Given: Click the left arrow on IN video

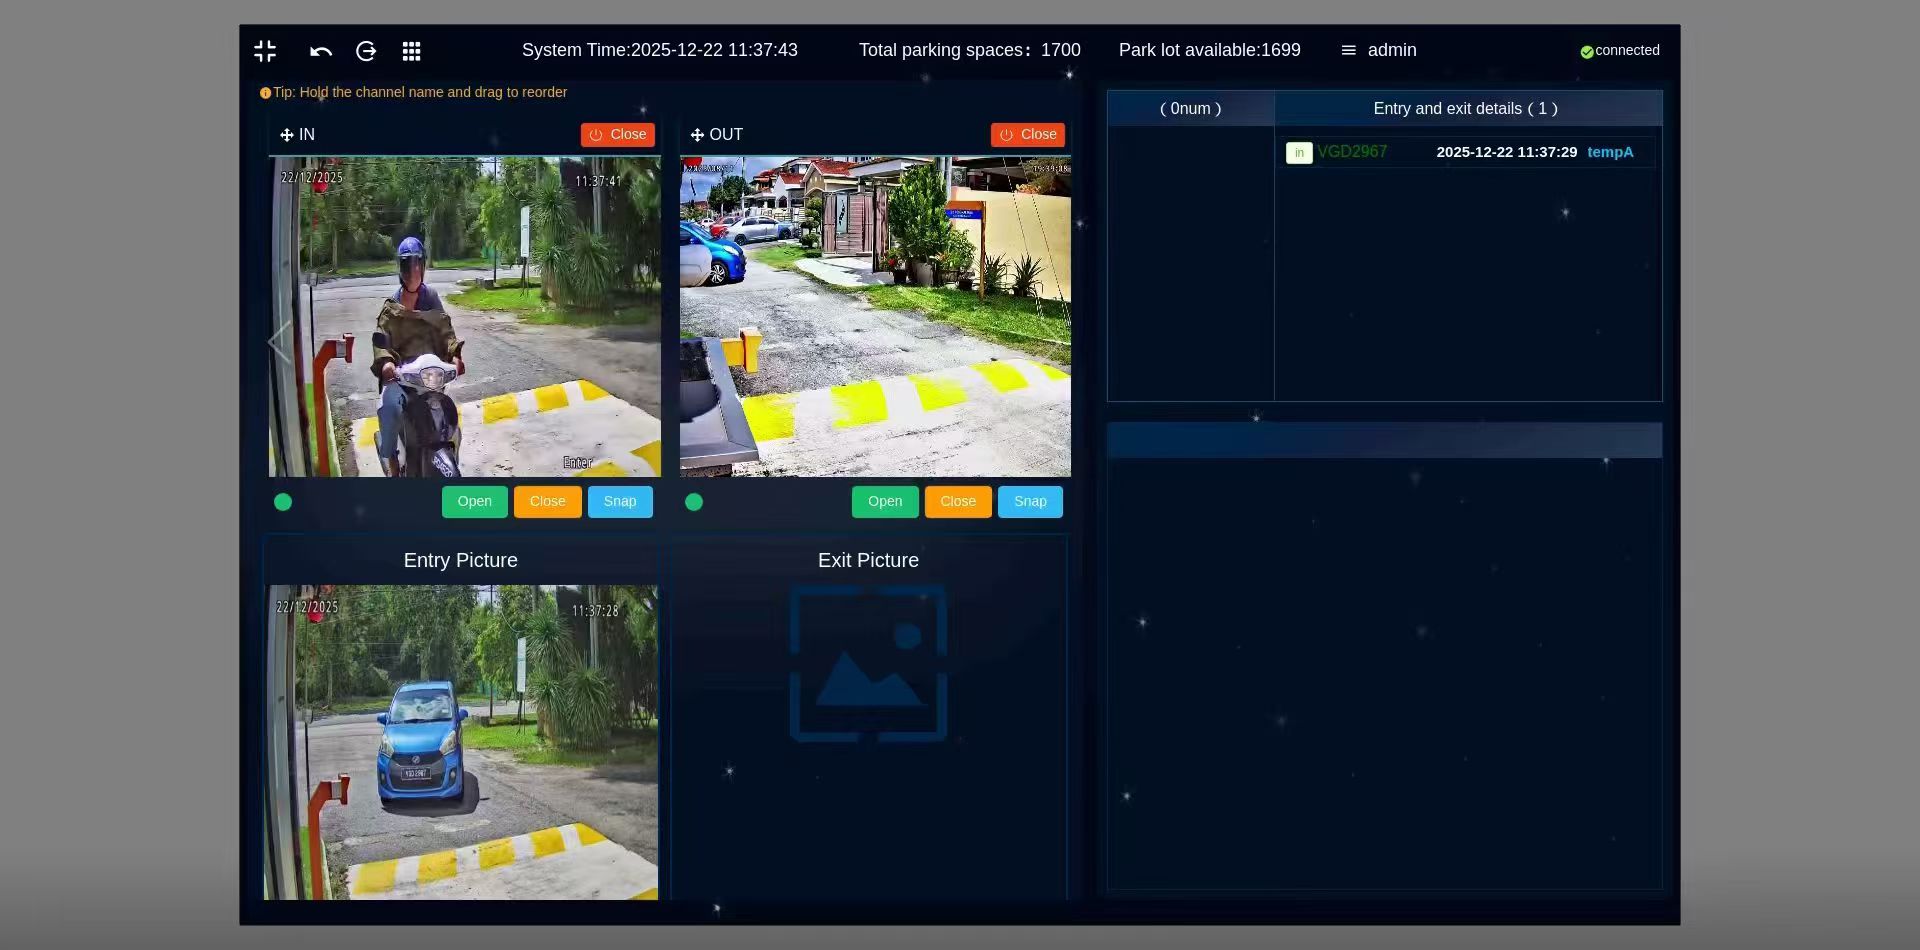Looking at the screenshot, I should [x=279, y=342].
